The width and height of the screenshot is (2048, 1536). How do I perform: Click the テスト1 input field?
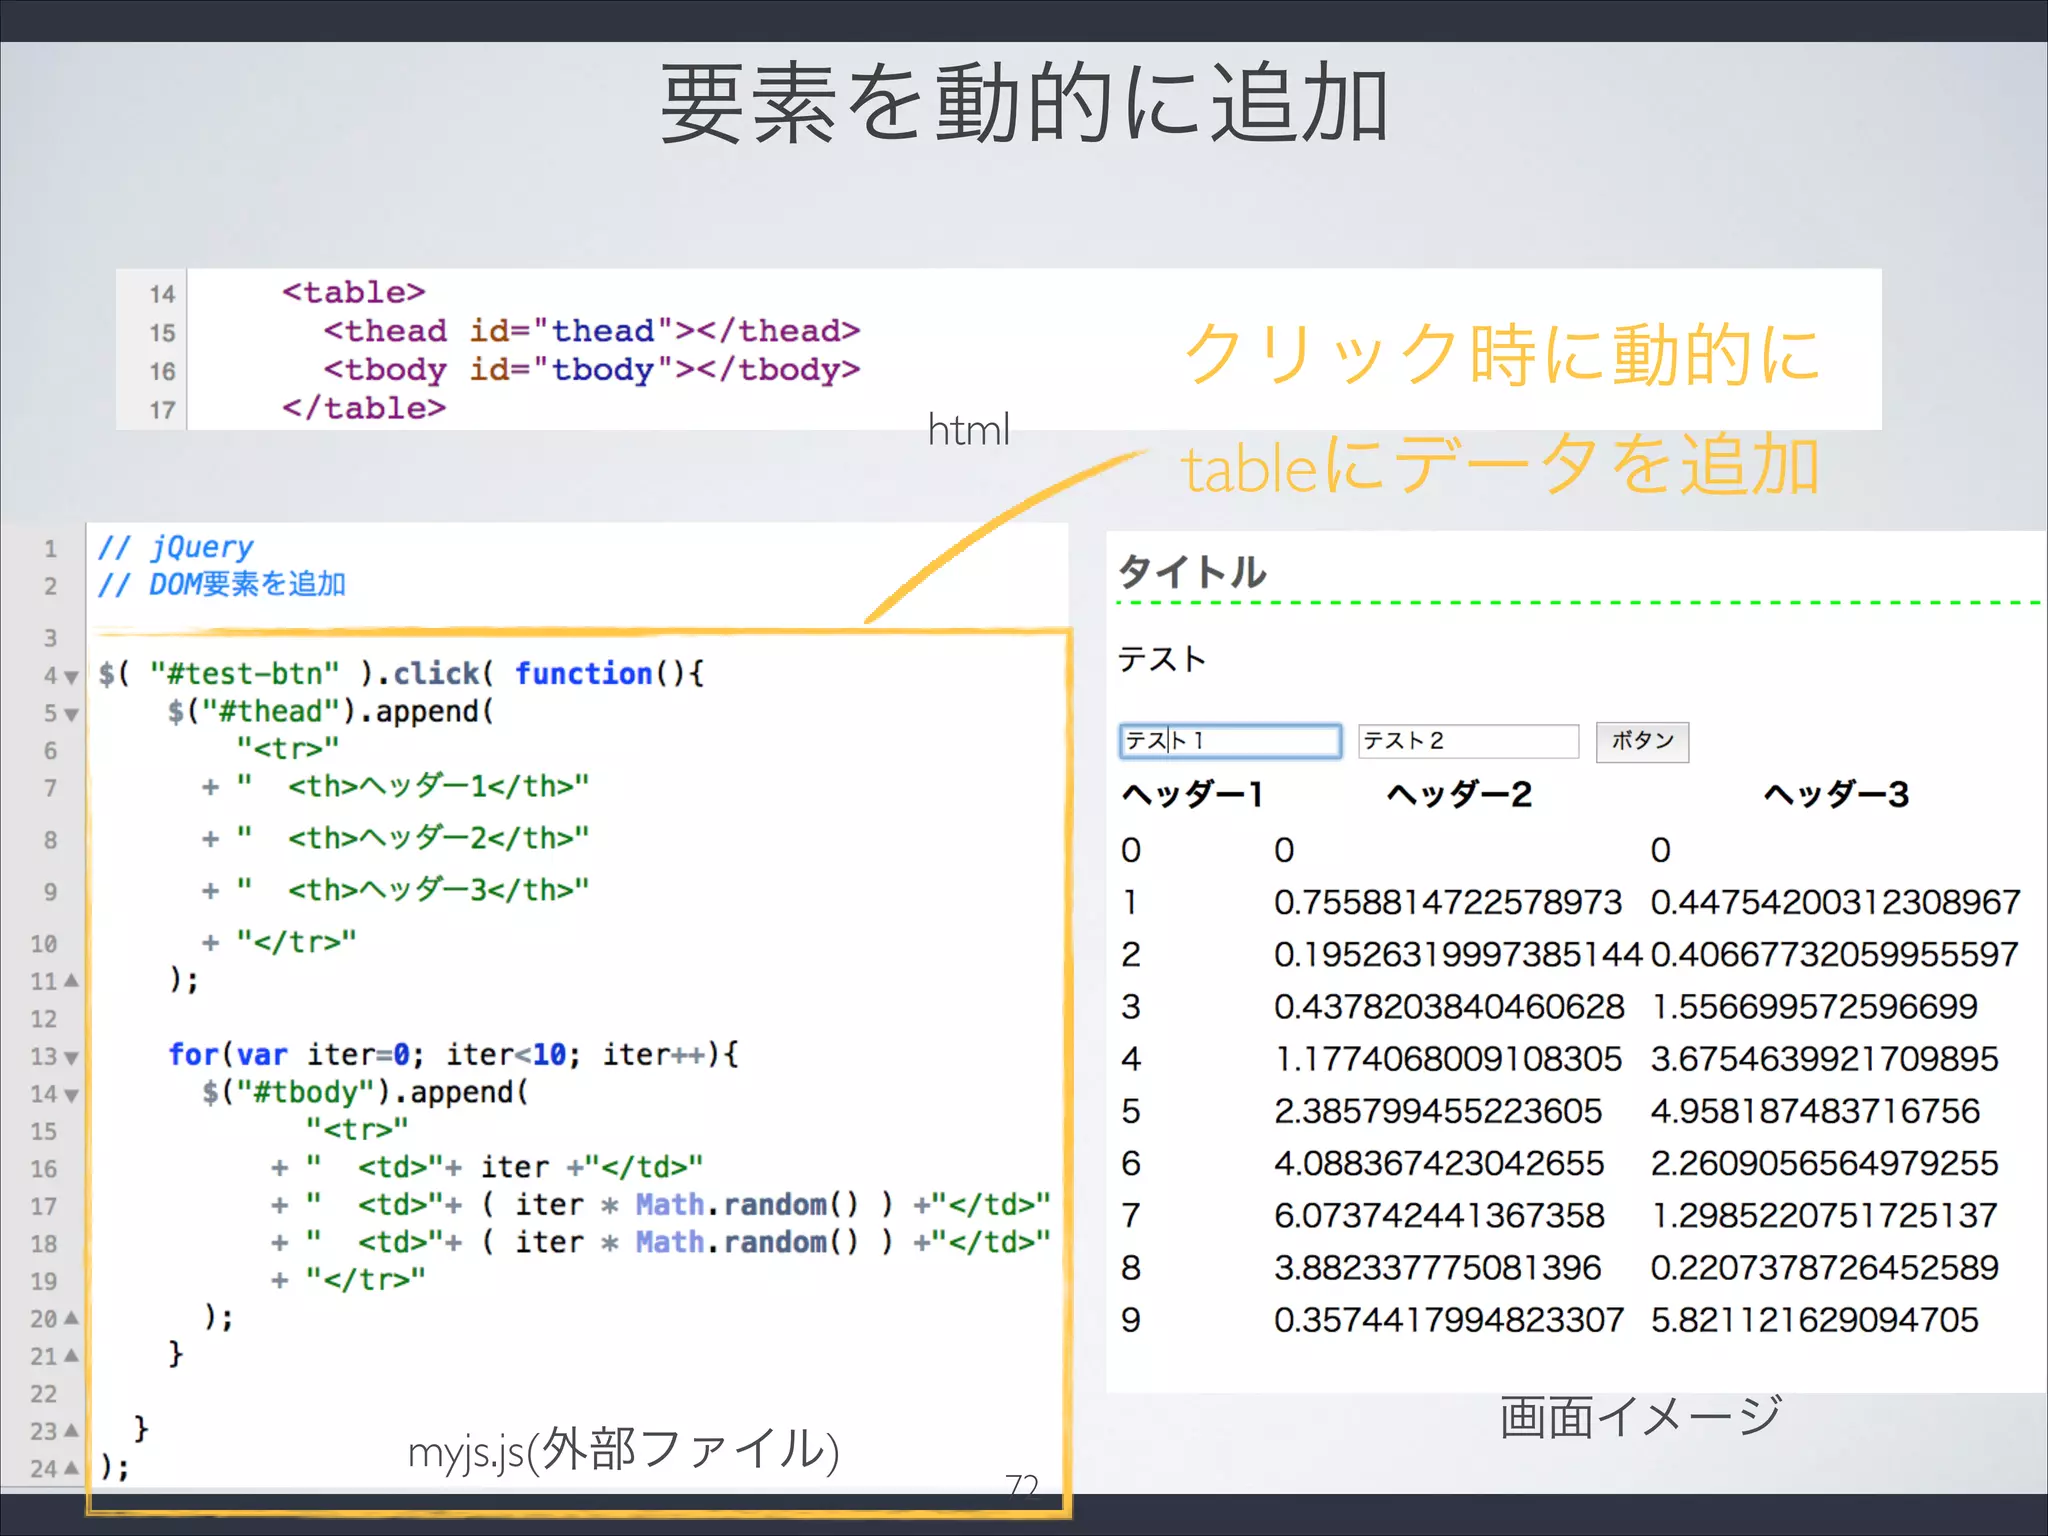1230,741
